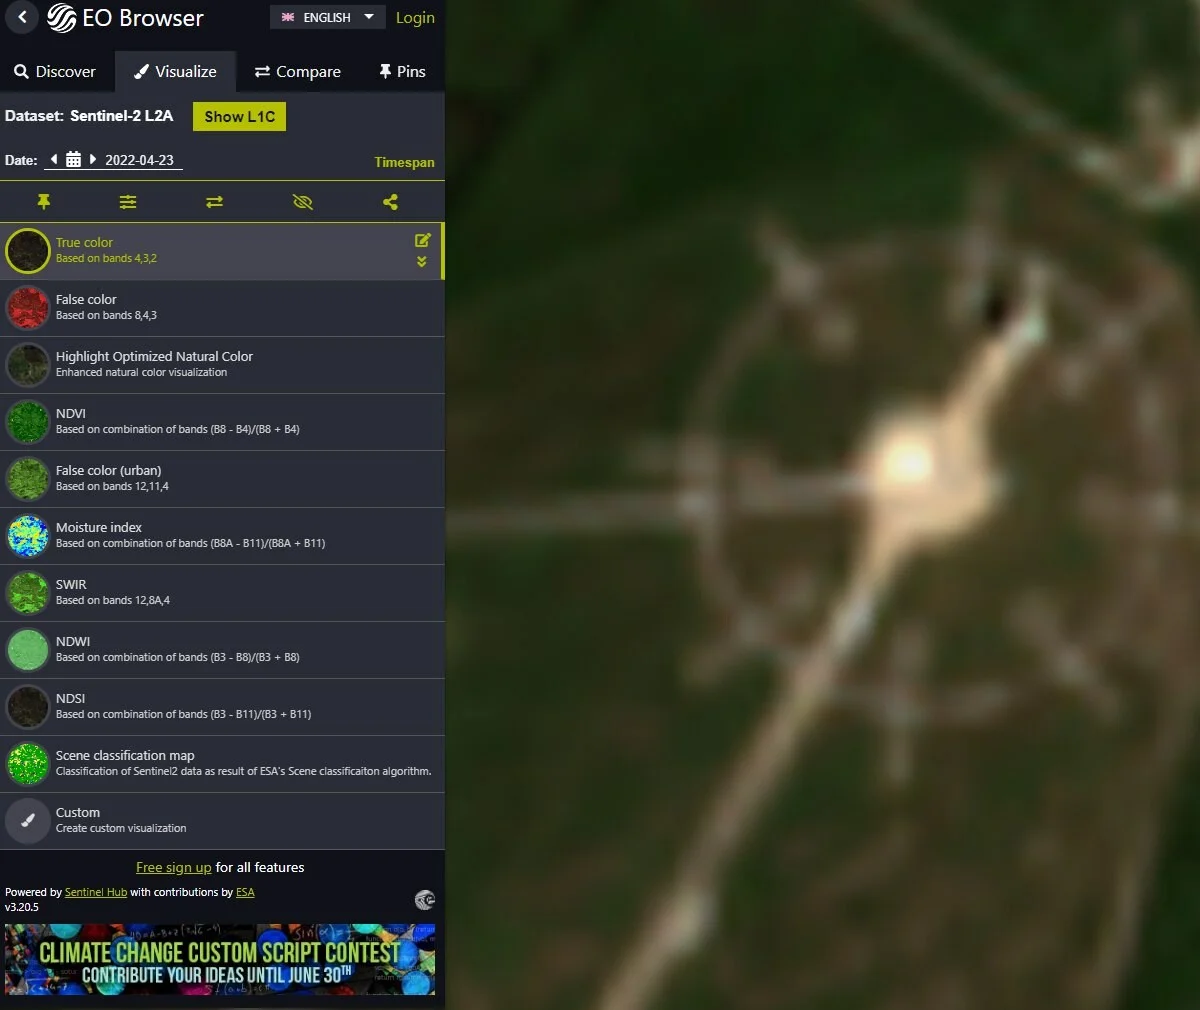
Task: Open effects and advanced options sliders icon
Action: tap(128, 202)
